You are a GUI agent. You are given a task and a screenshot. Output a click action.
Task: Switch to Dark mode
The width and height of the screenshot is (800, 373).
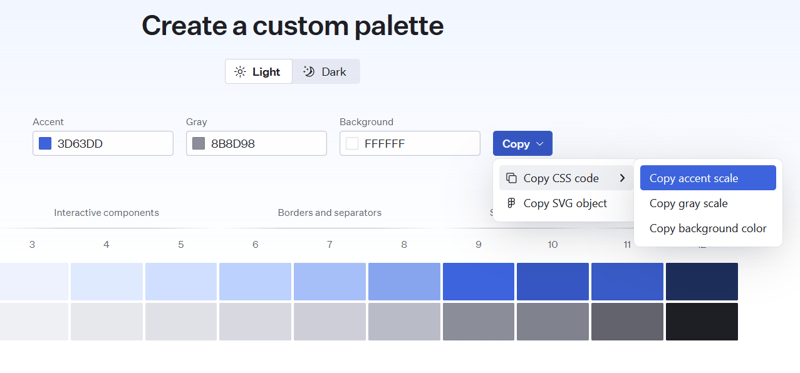[x=326, y=71]
